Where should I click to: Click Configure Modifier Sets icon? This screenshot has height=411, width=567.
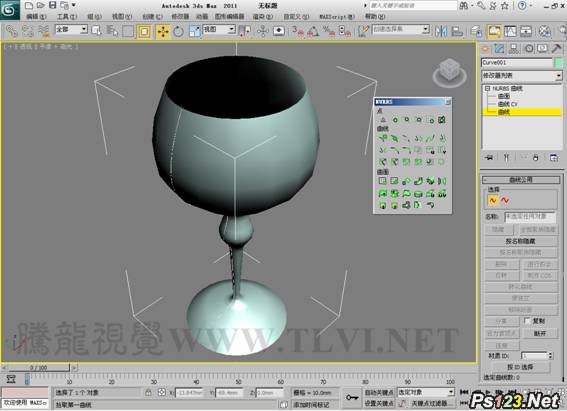pyautogui.click(x=554, y=158)
